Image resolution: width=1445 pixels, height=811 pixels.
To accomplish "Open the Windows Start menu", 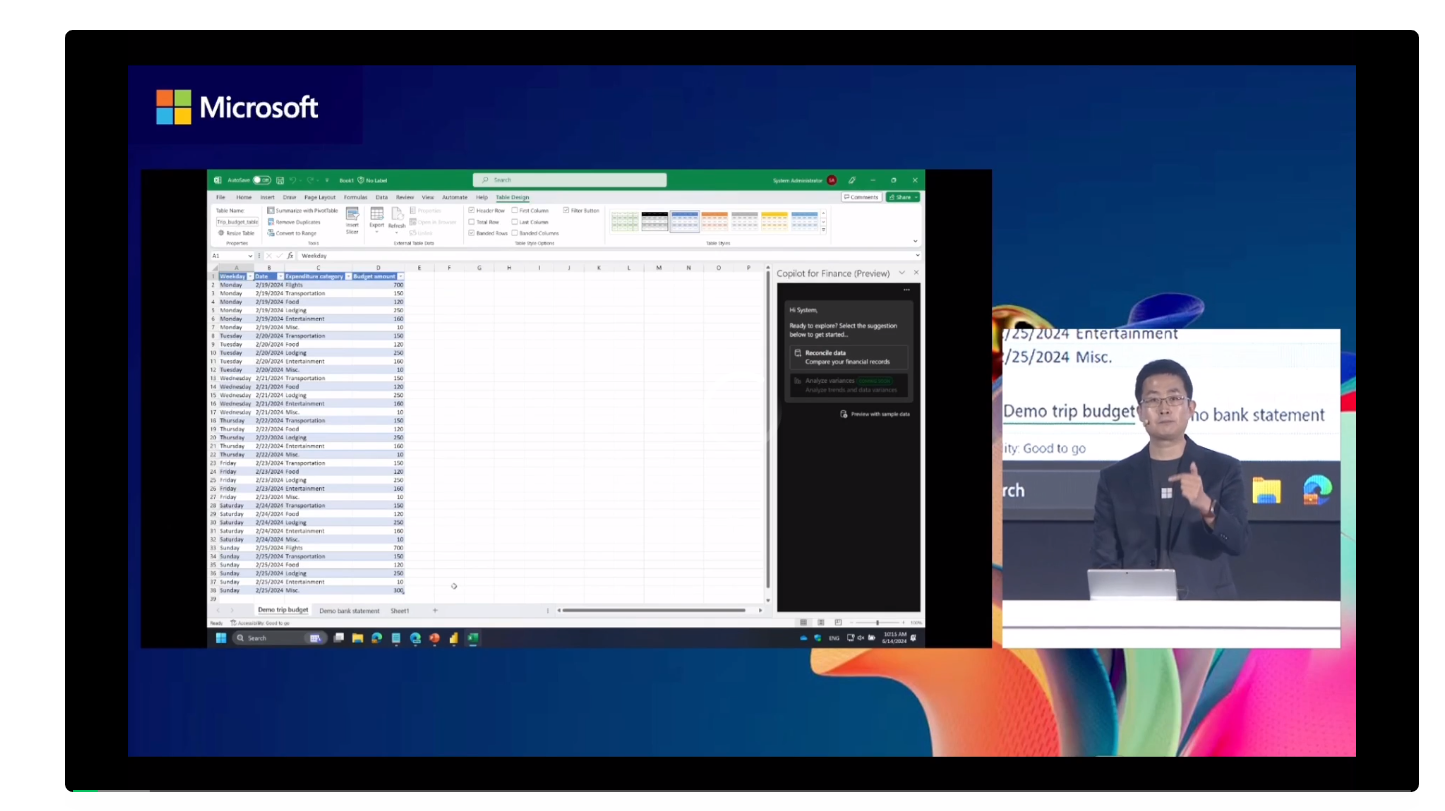I will (221, 638).
